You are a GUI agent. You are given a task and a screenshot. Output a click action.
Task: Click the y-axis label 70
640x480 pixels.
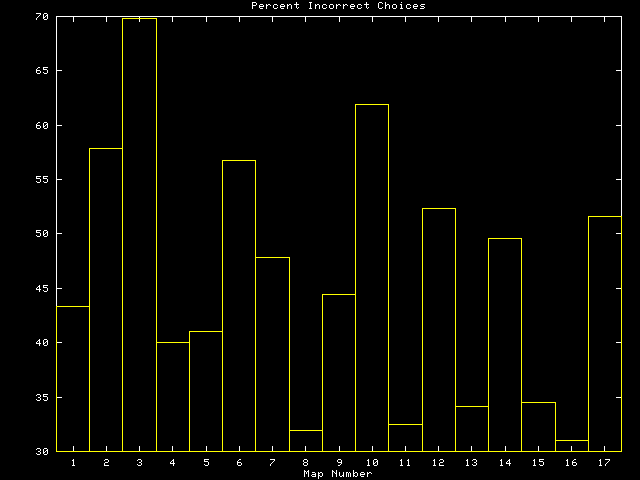tap(42, 17)
